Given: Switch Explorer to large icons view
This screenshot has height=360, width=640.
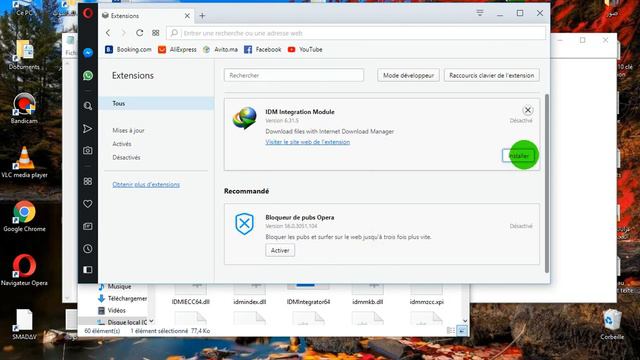Looking at the screenshot, I should click(462, 331).
